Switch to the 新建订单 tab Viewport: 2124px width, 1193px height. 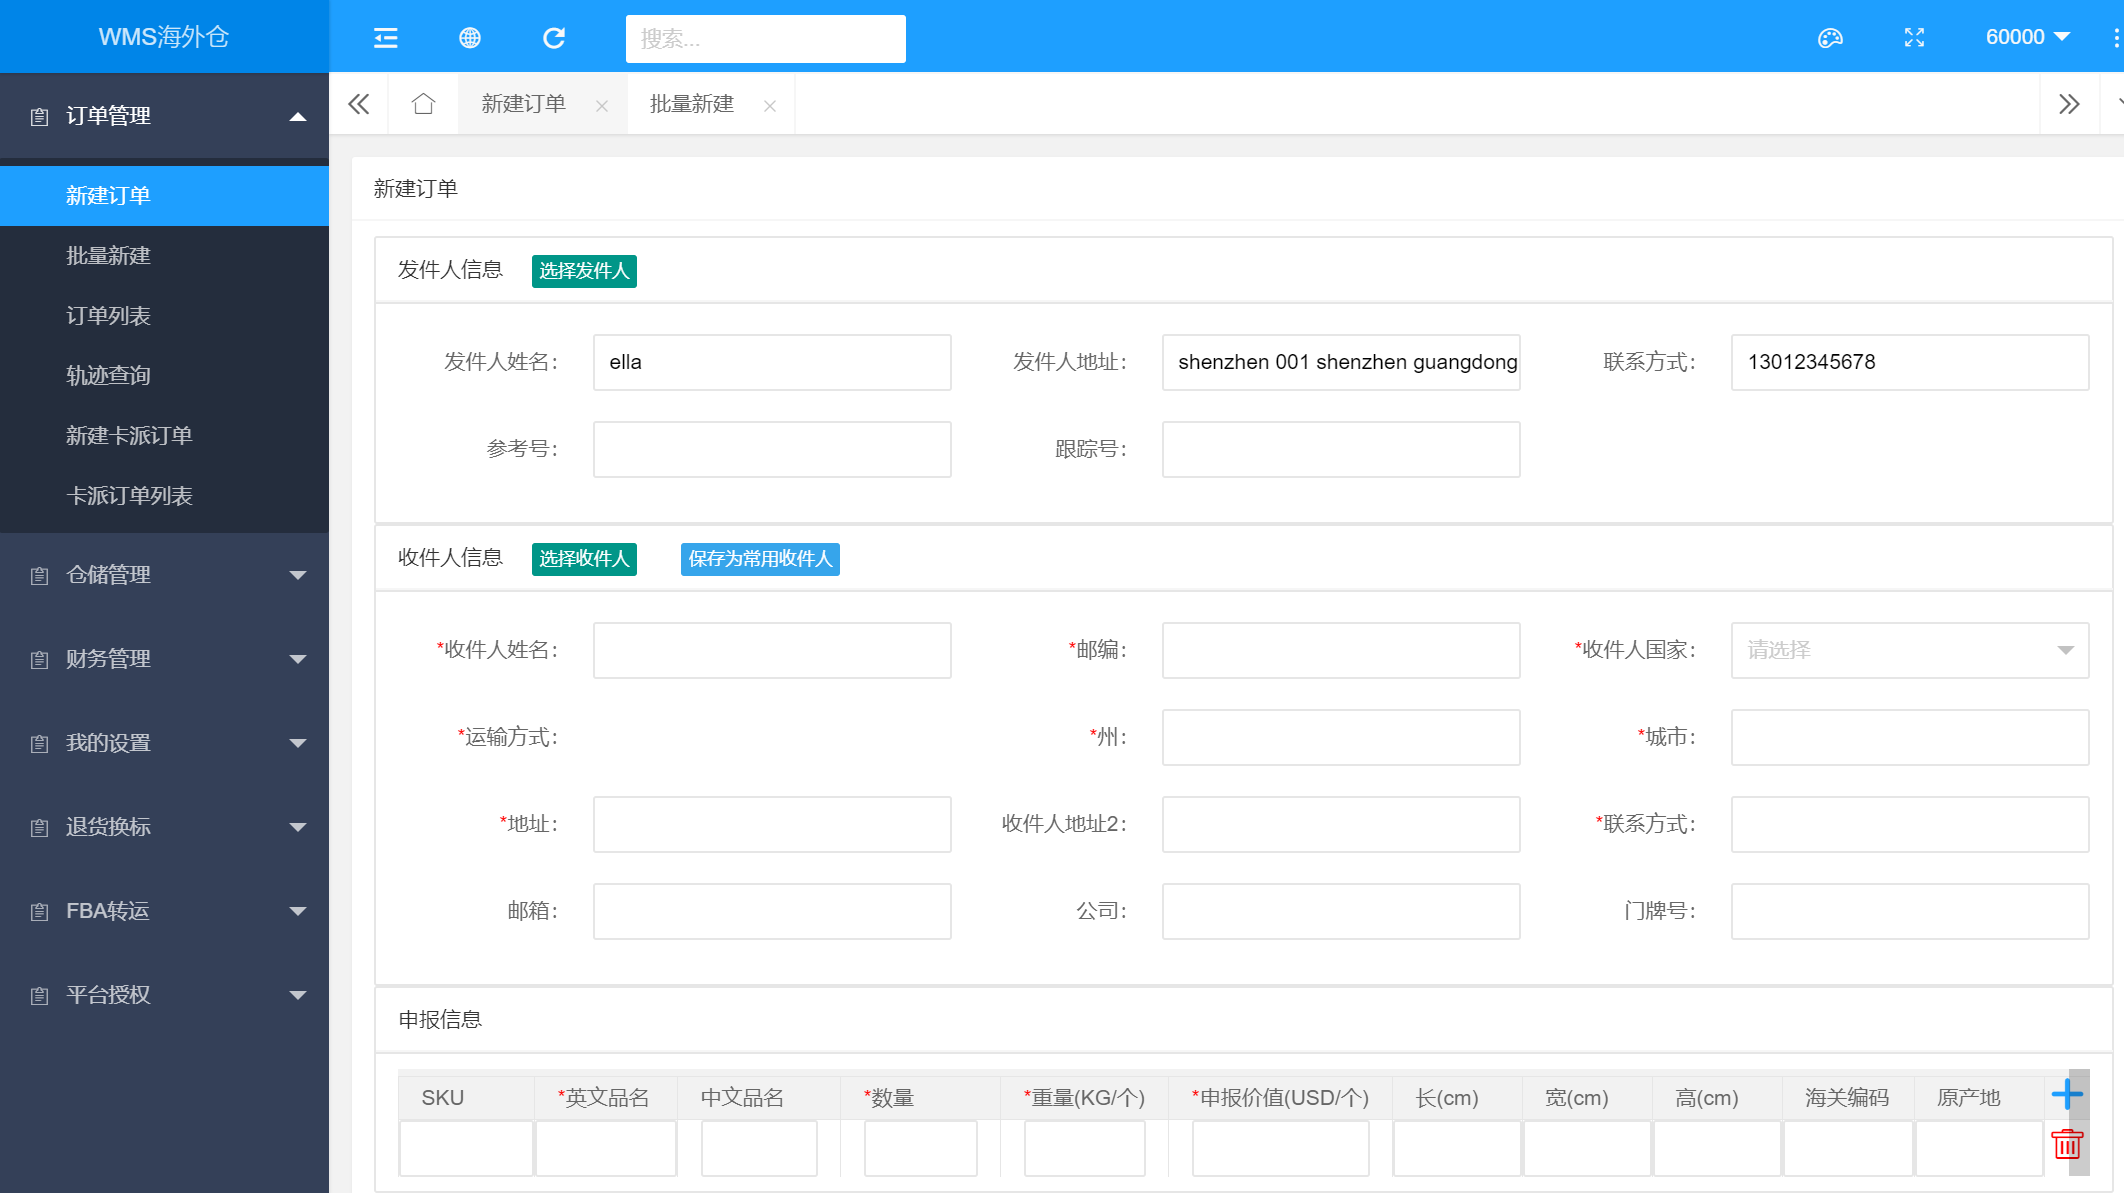523,104
